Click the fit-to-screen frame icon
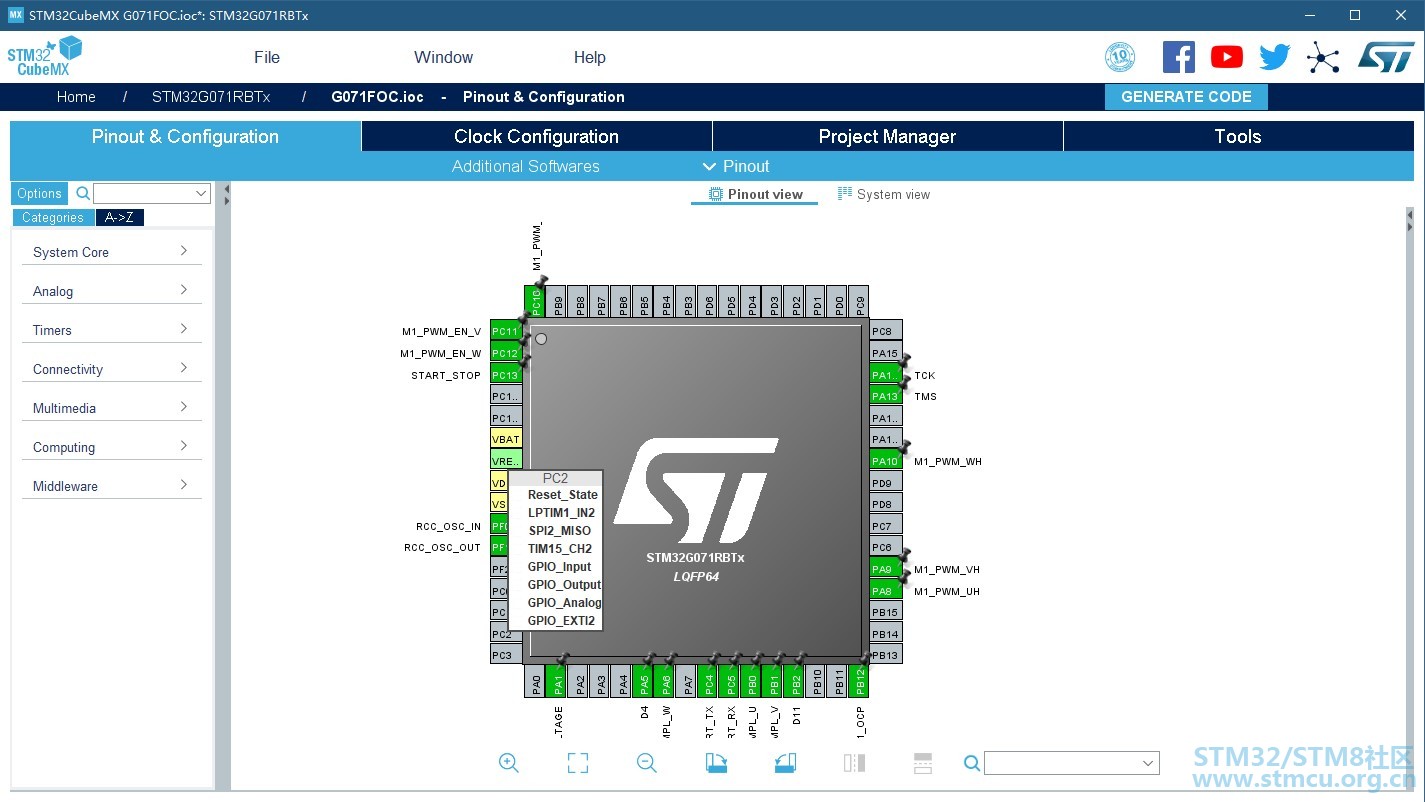This screenshot has height=802, width=1425. point(578,763)
